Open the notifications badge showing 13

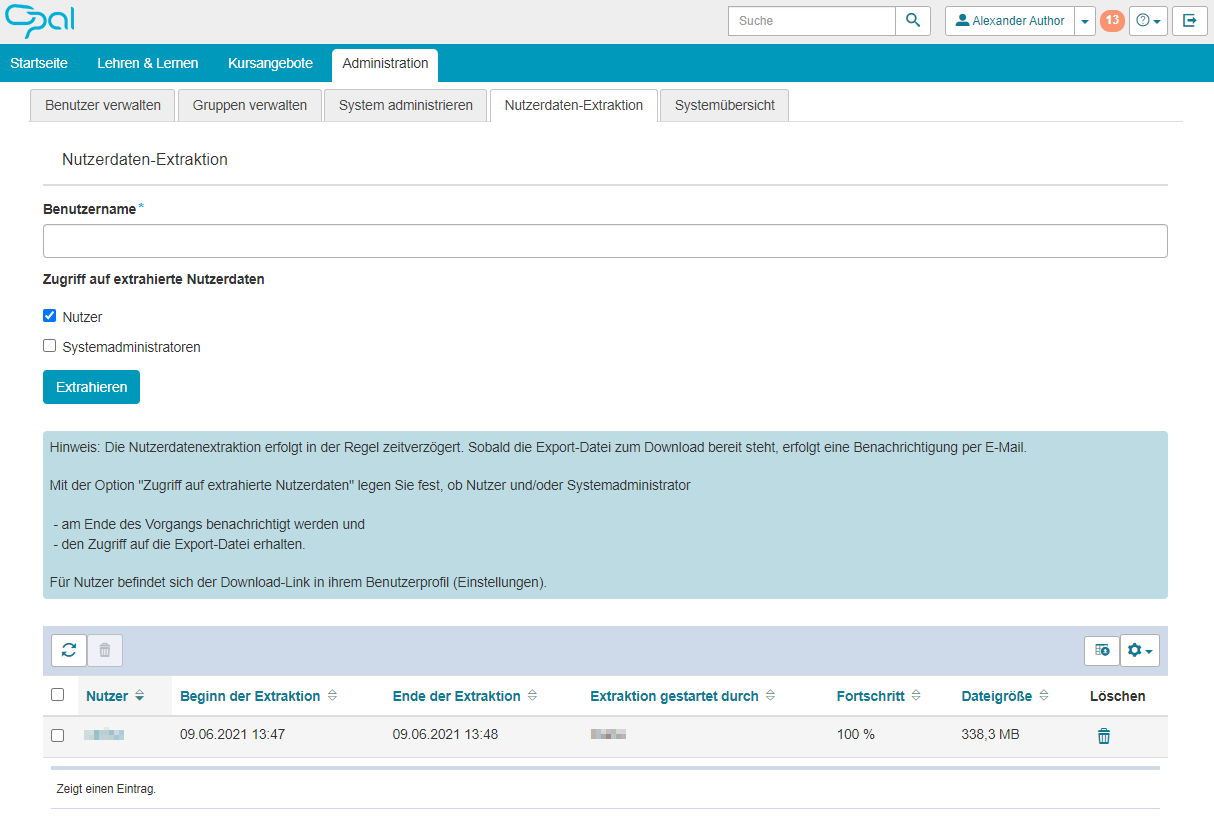[x=1112, y=20]
